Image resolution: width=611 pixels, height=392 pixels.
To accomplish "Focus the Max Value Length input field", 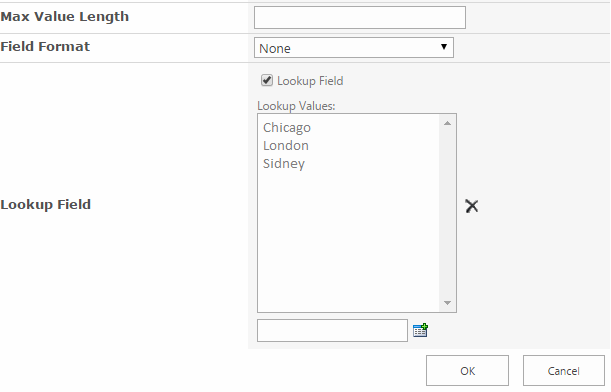I will tap(360, 18).
